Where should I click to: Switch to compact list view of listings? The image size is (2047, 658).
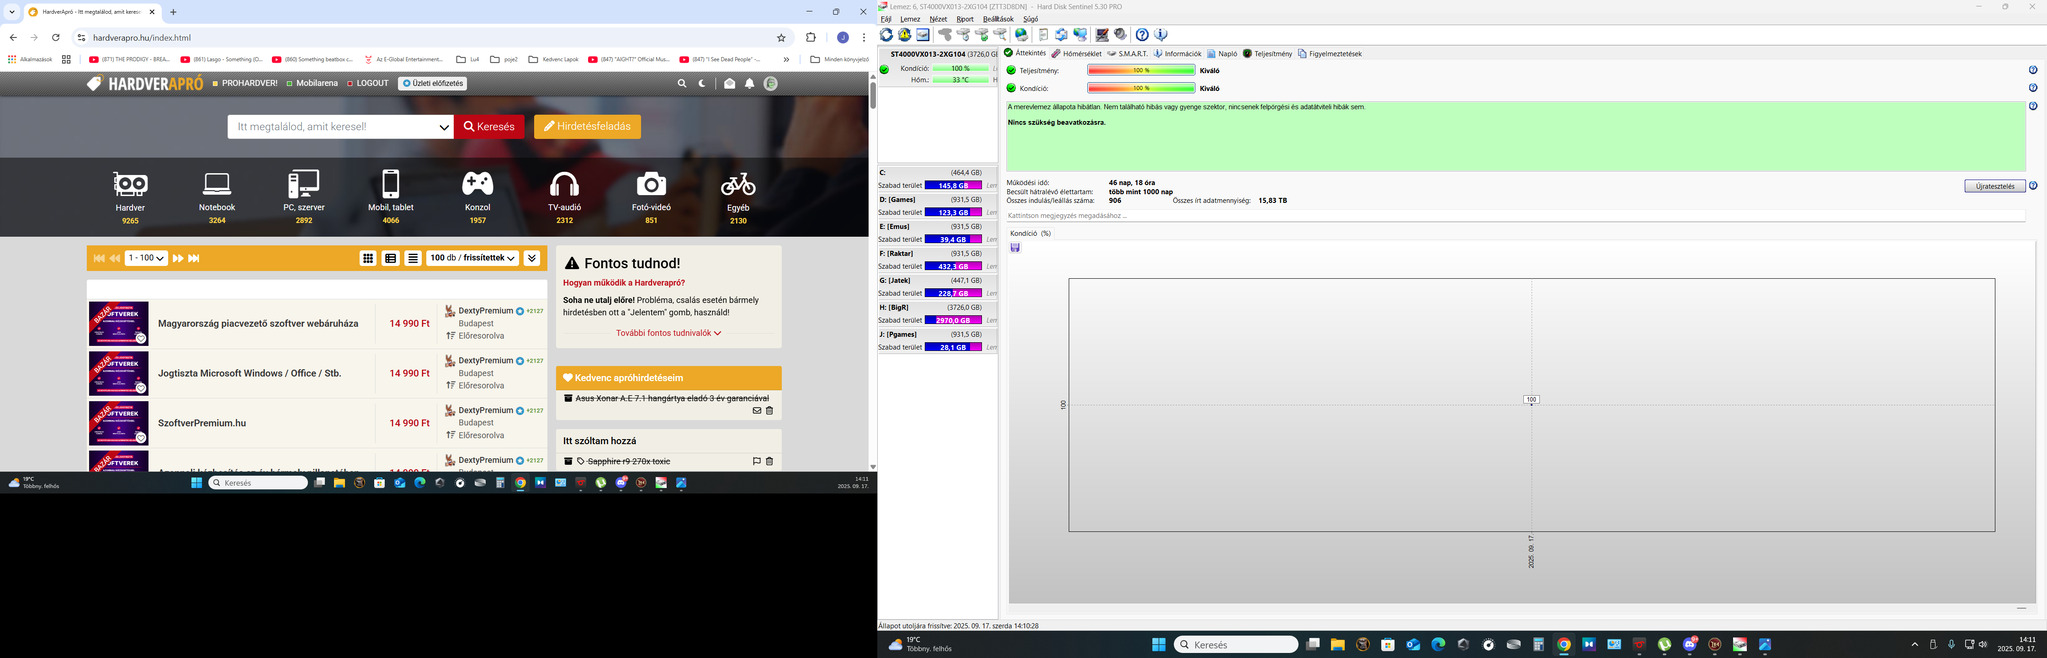point(412,258)
